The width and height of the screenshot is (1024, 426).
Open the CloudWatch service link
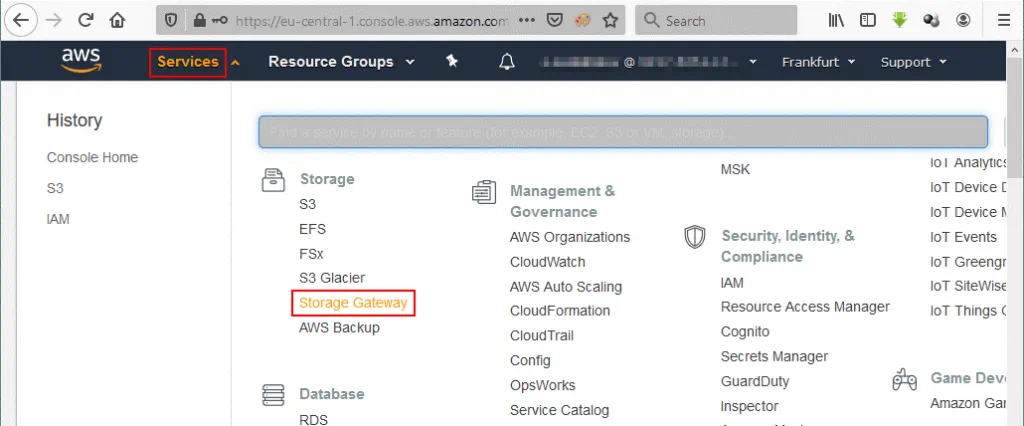pos(547,262)
